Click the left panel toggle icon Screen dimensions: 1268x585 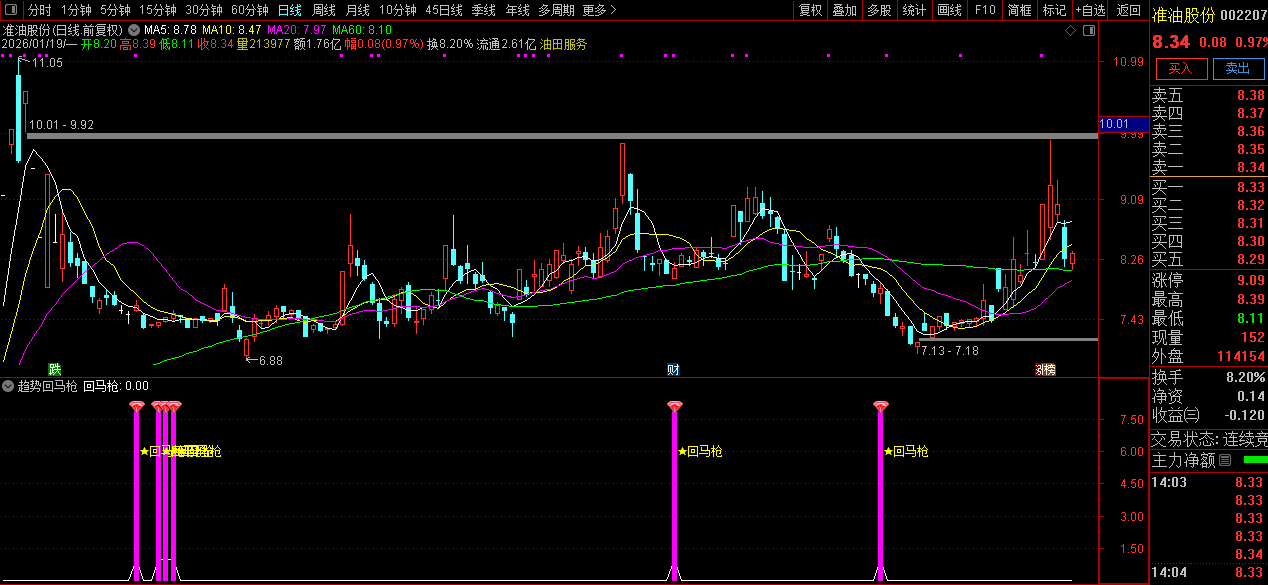click(x=12, y=10)
